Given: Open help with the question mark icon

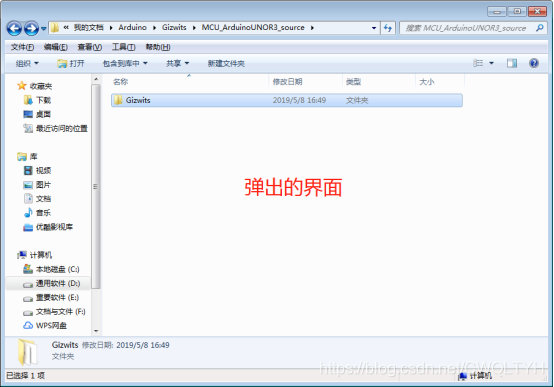Looking at the screenshot, I should (534, 63).
